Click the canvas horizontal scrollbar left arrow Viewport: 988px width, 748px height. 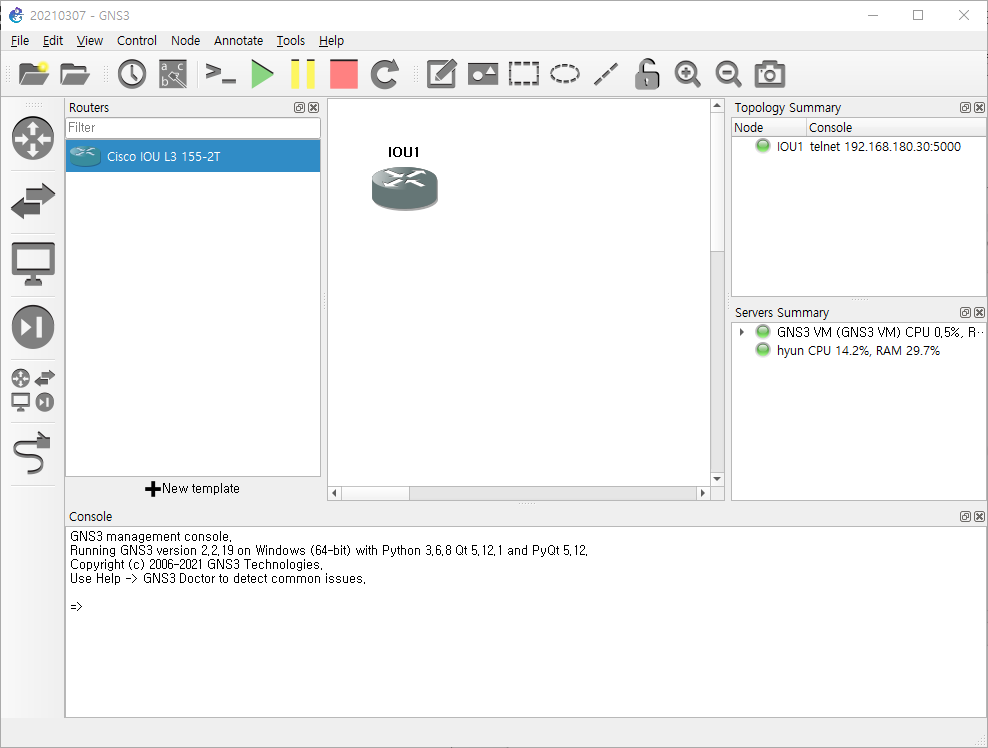(335, 493)
